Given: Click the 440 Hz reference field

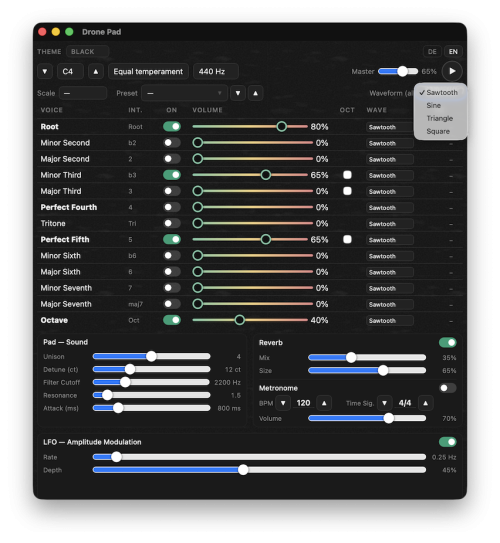Looking at the screenshot, I should coord(215,72).
